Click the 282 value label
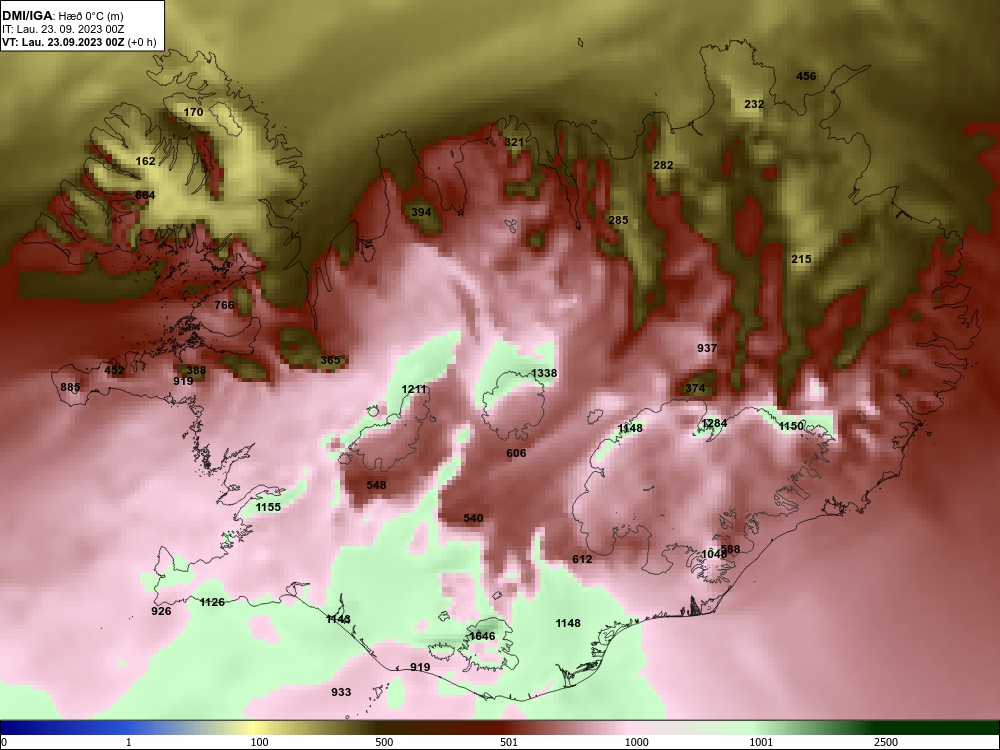1000x750 pixels. (663, 165)
